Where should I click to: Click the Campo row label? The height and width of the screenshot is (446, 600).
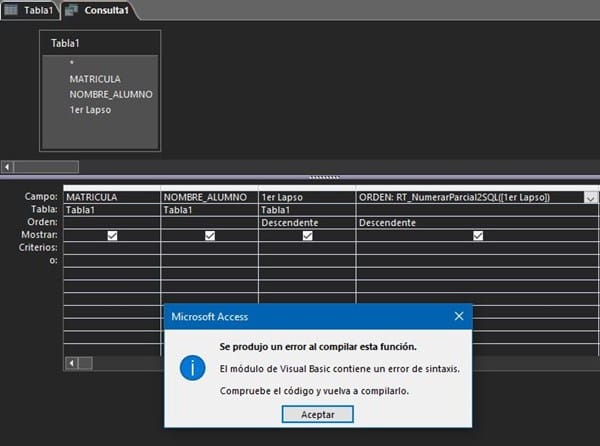(41, 197)
